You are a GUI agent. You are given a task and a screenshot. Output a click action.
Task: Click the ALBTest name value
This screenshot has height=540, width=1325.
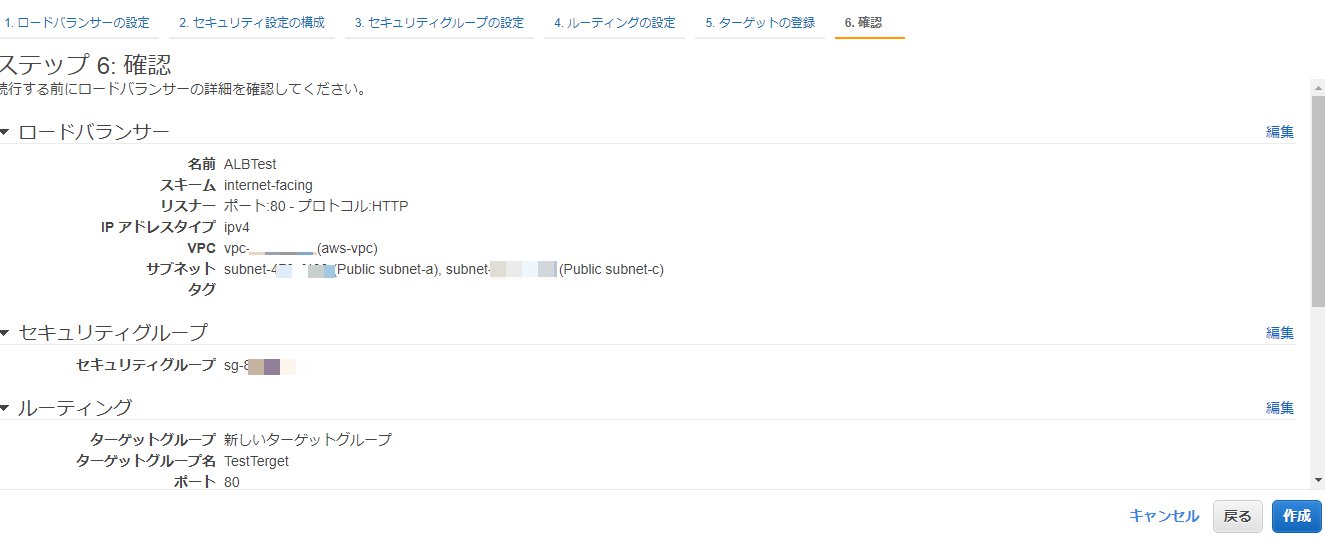(x=250, y=164)
